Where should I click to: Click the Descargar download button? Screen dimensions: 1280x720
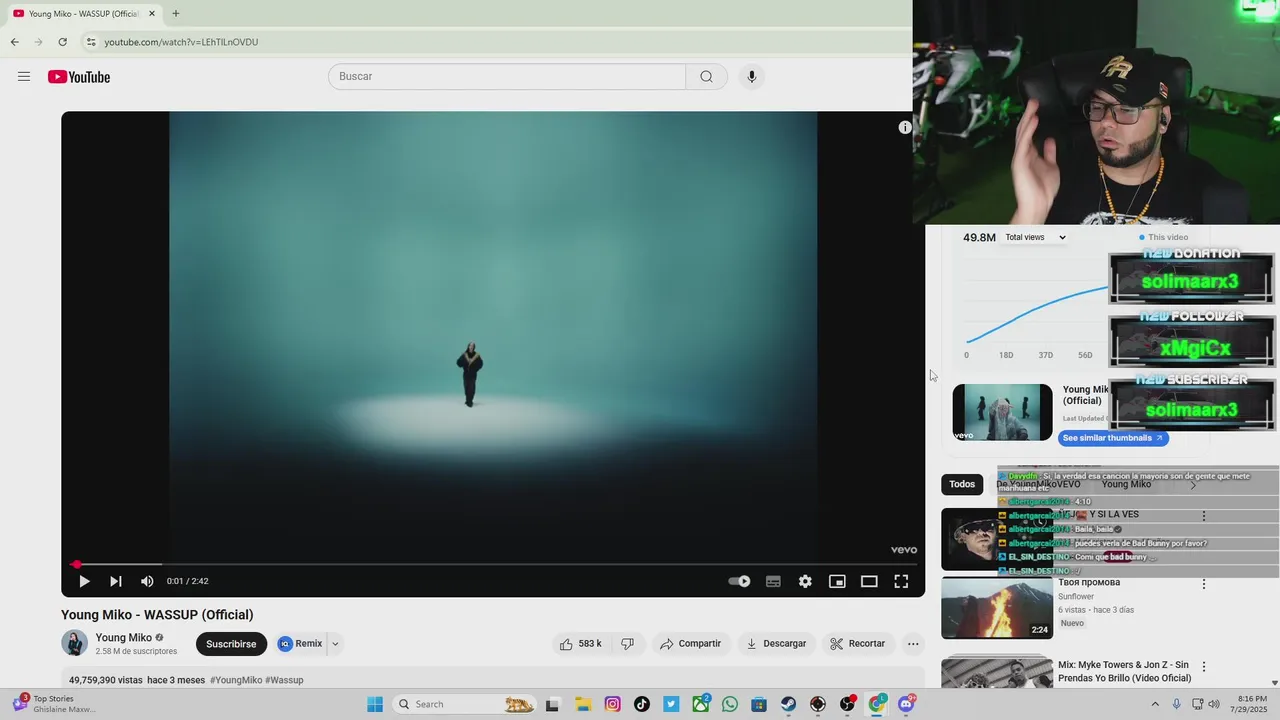(x=776, y=644)
